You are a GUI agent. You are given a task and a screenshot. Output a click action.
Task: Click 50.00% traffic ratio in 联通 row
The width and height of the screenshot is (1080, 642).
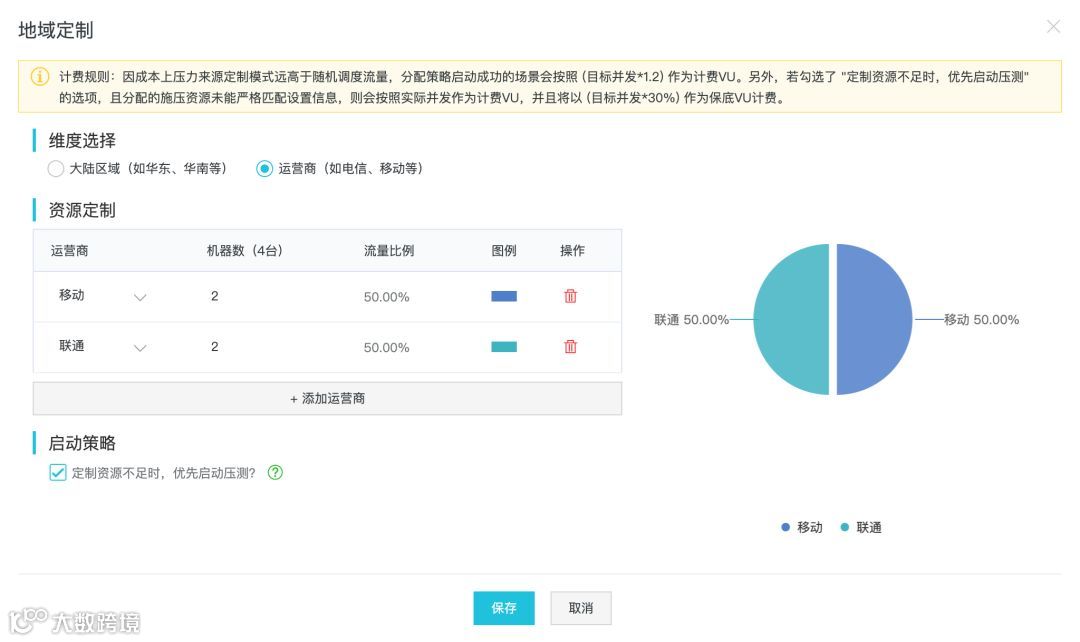point(386,347)
